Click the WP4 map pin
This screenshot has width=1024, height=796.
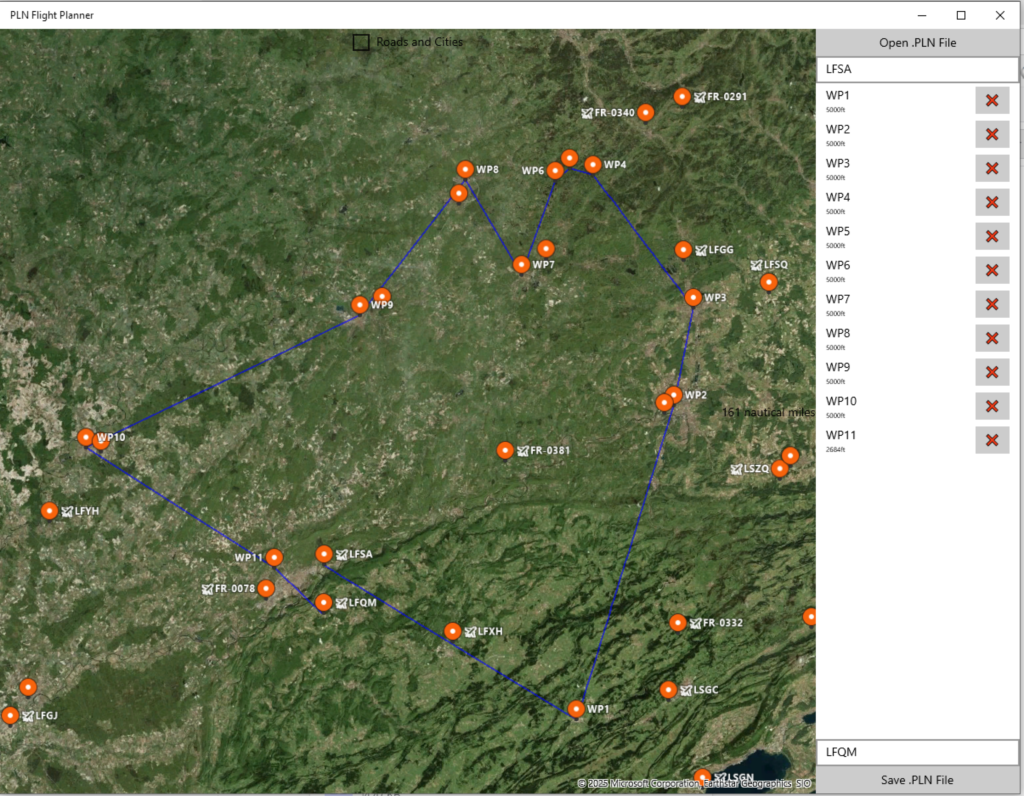pos(593,165)
